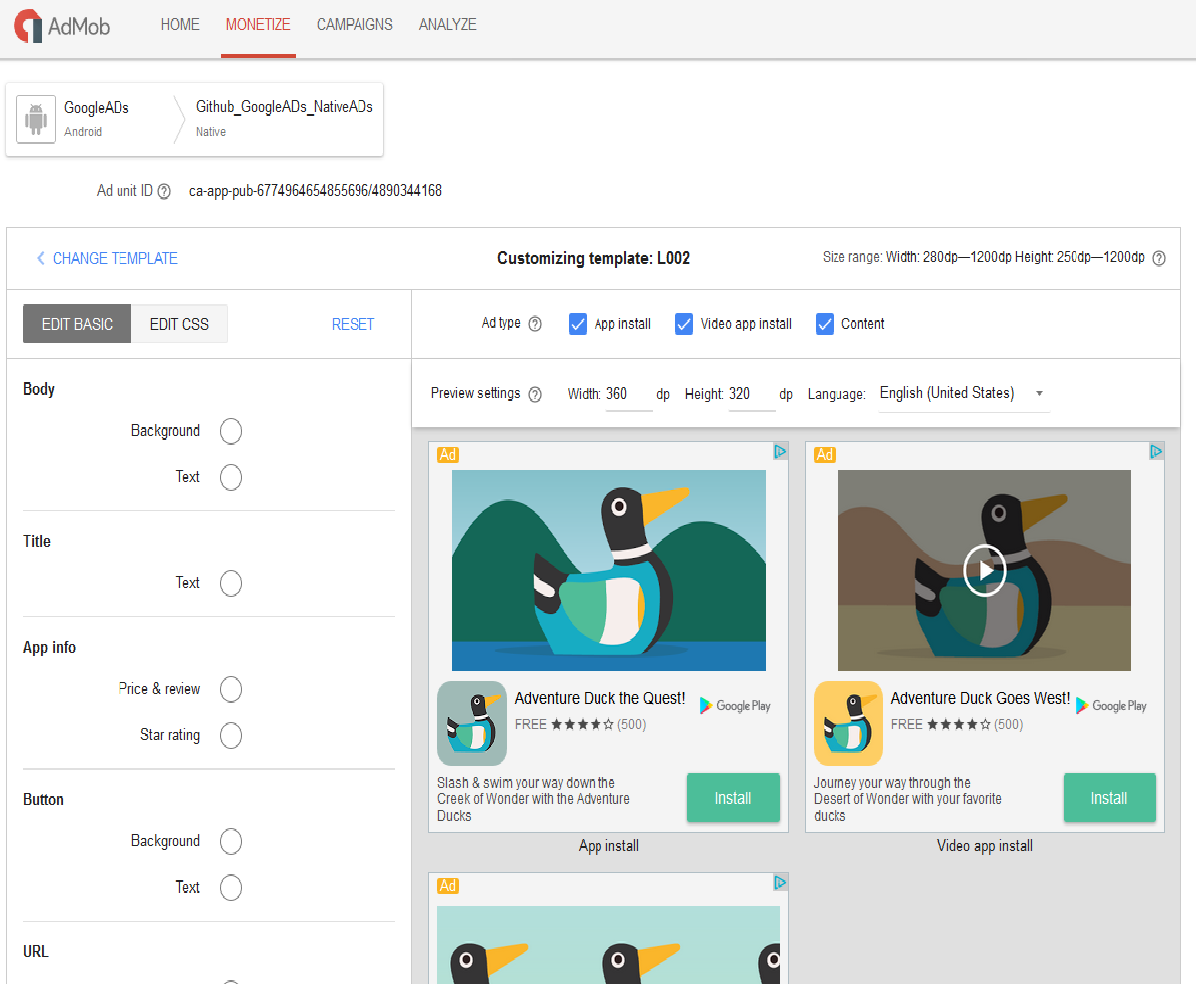Image resolution: width=1196 pixels, height=984 pixels.
Task: Uncheck the Video app install ad type
Action: pos(683,324)
